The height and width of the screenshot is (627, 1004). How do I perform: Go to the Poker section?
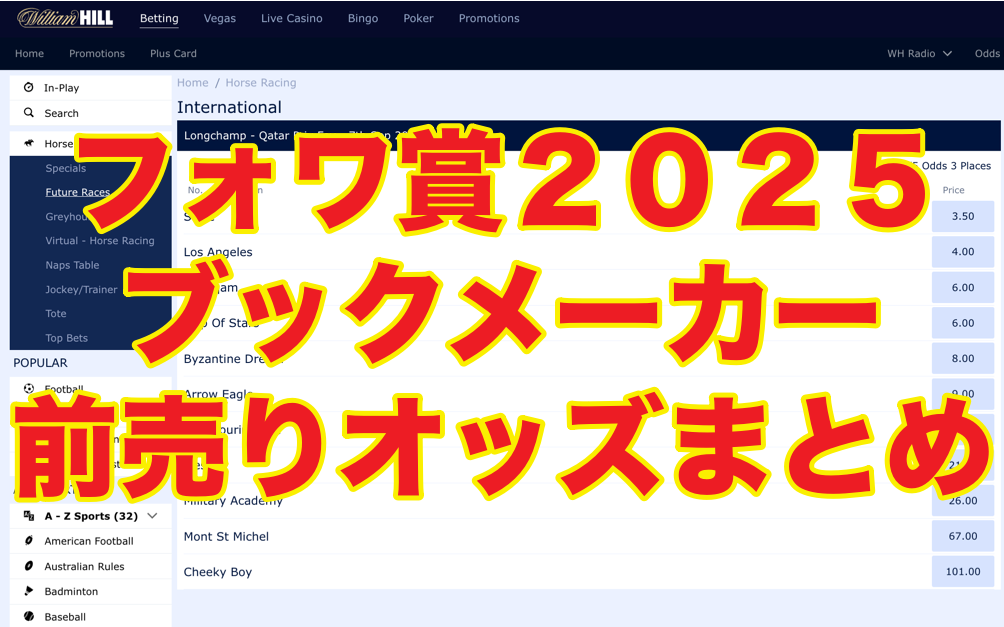418,19
